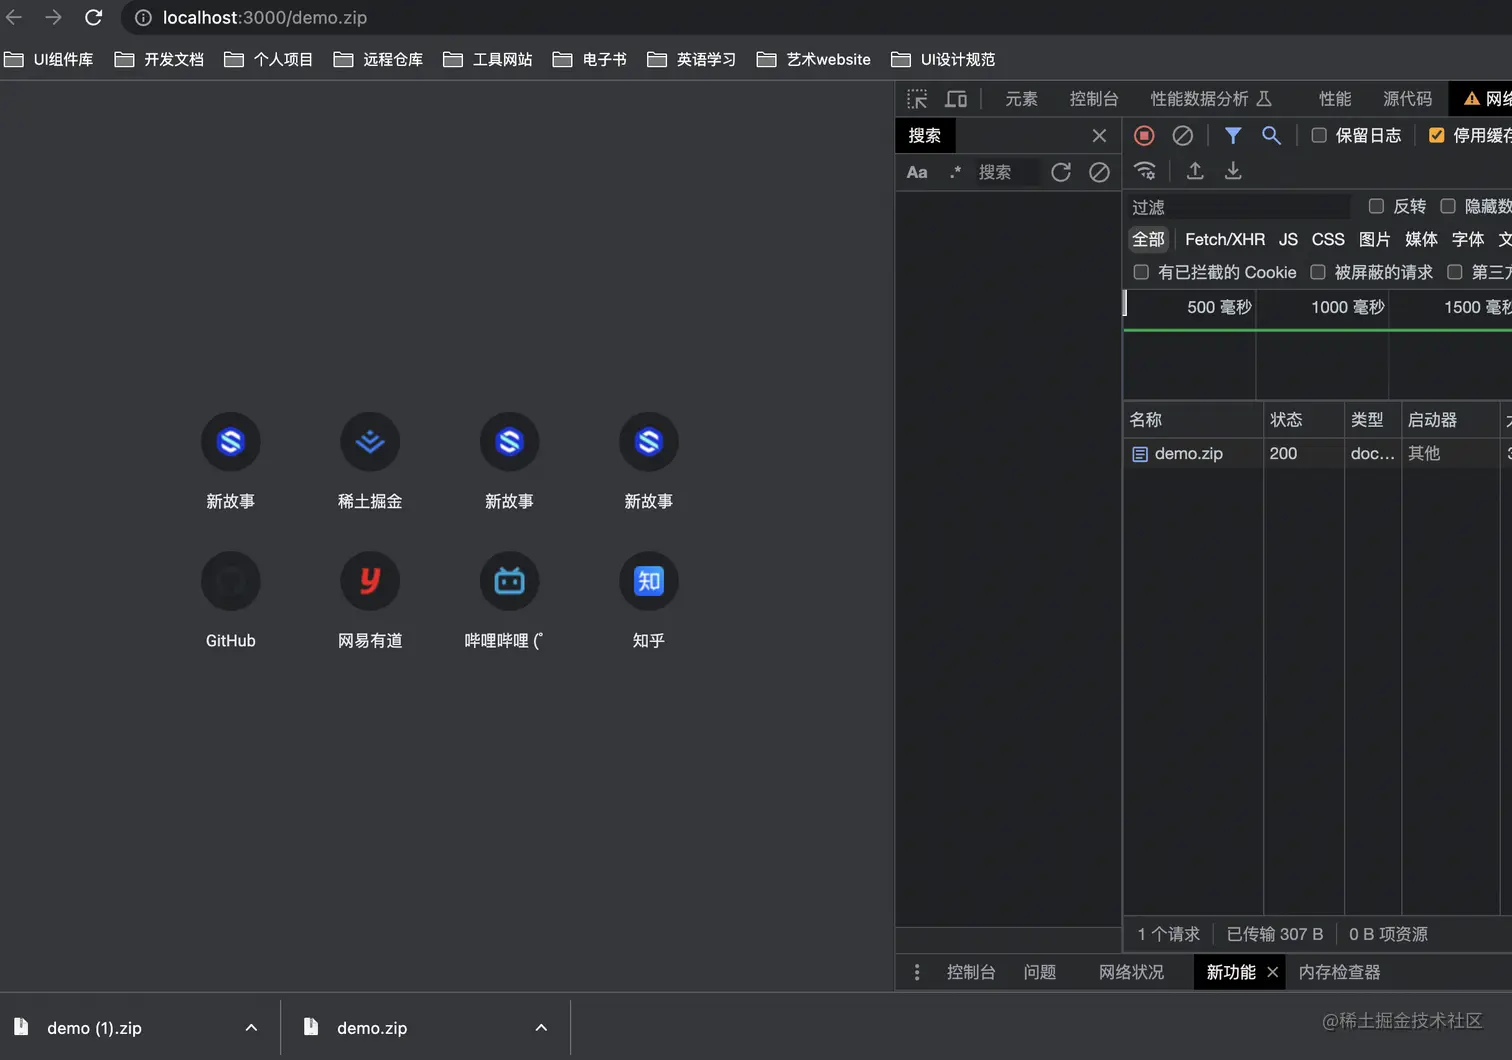Close the 新功能 drawer tab

click(1272, 972)
